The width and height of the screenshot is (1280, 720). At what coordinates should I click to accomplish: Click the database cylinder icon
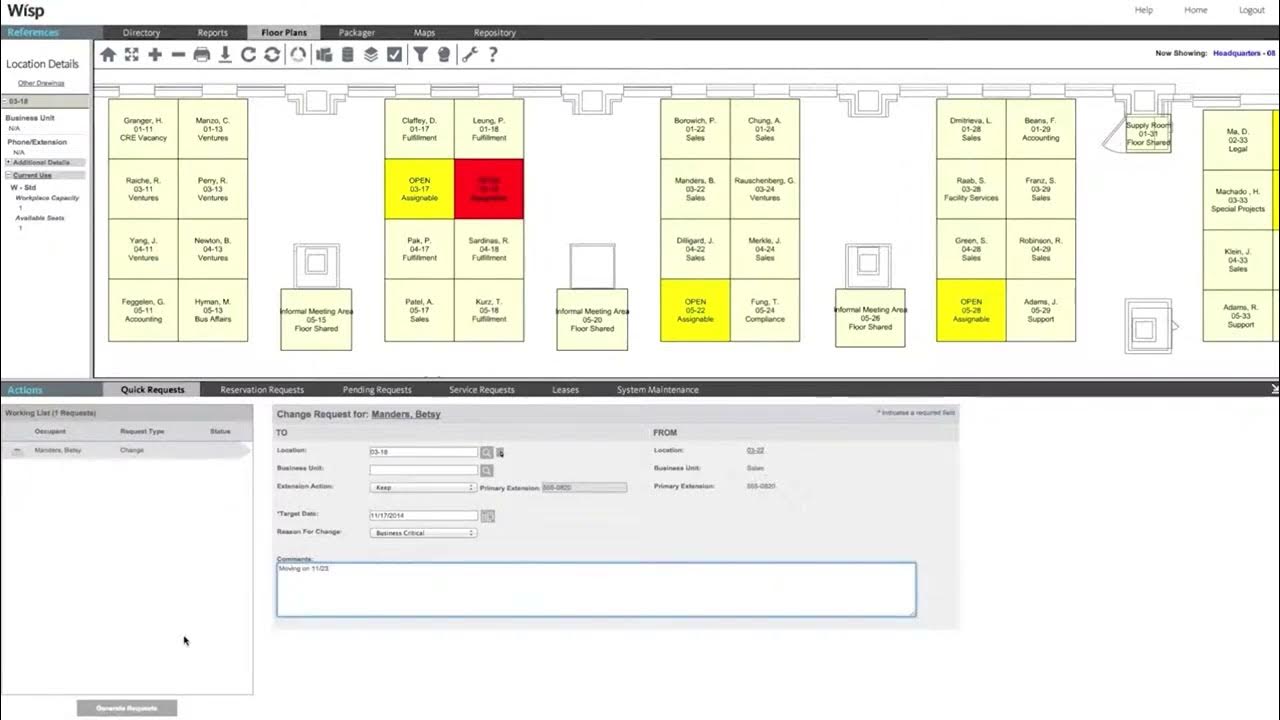pos(347,55)
